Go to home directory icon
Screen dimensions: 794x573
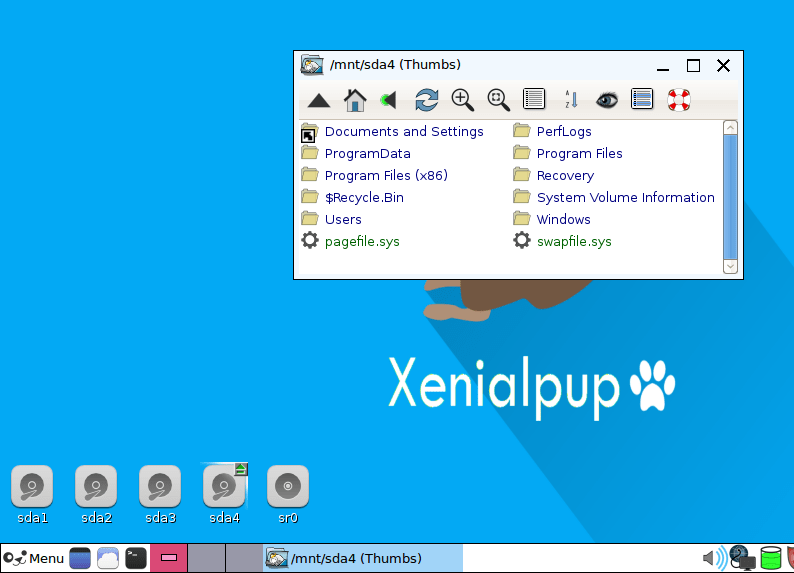coord(355,100)
